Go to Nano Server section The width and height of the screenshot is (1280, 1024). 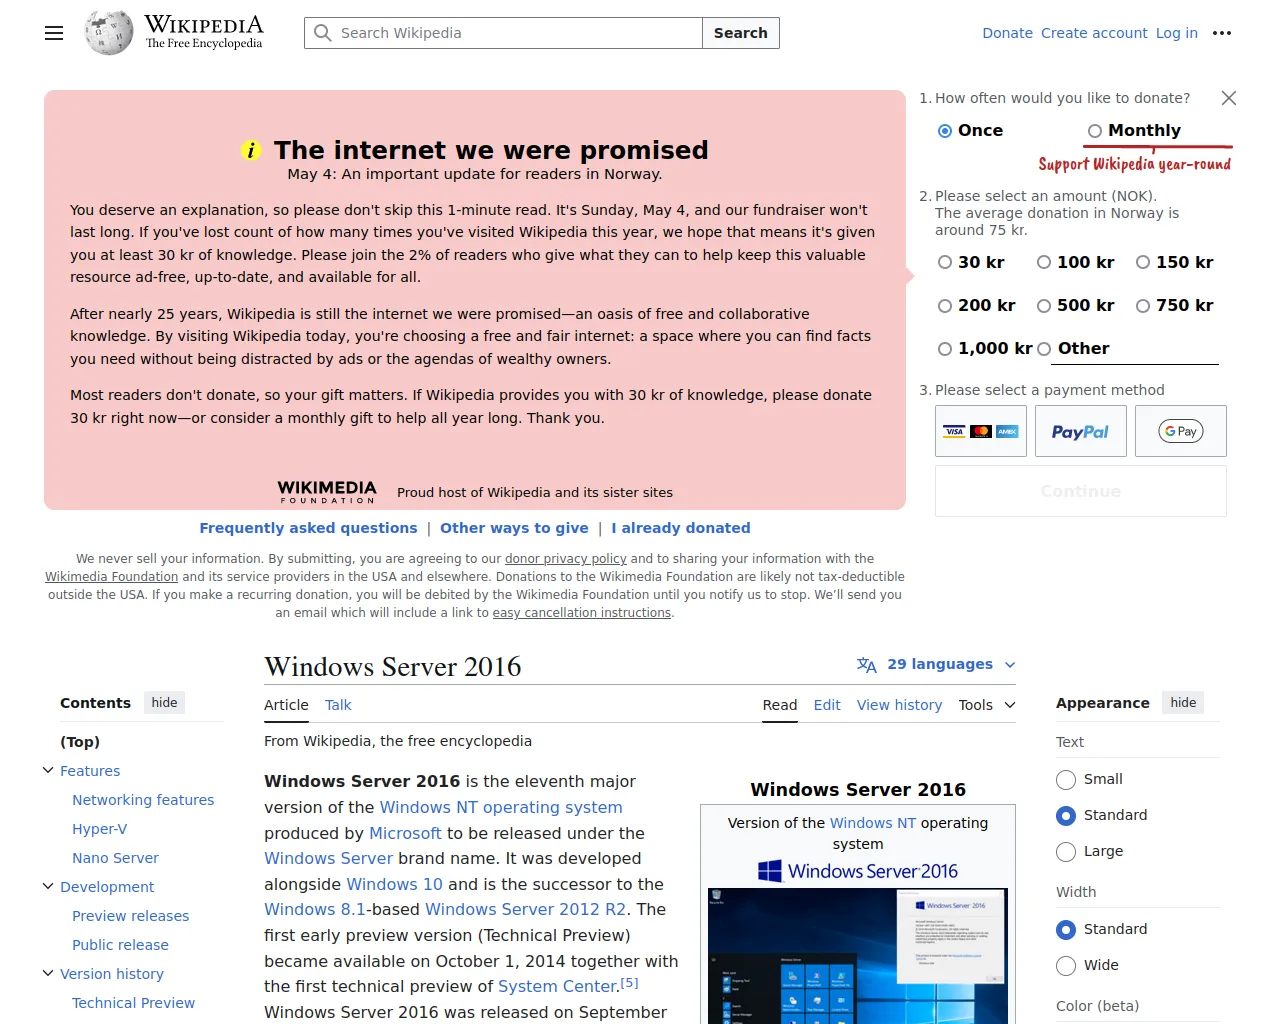(x=115, y=858)
